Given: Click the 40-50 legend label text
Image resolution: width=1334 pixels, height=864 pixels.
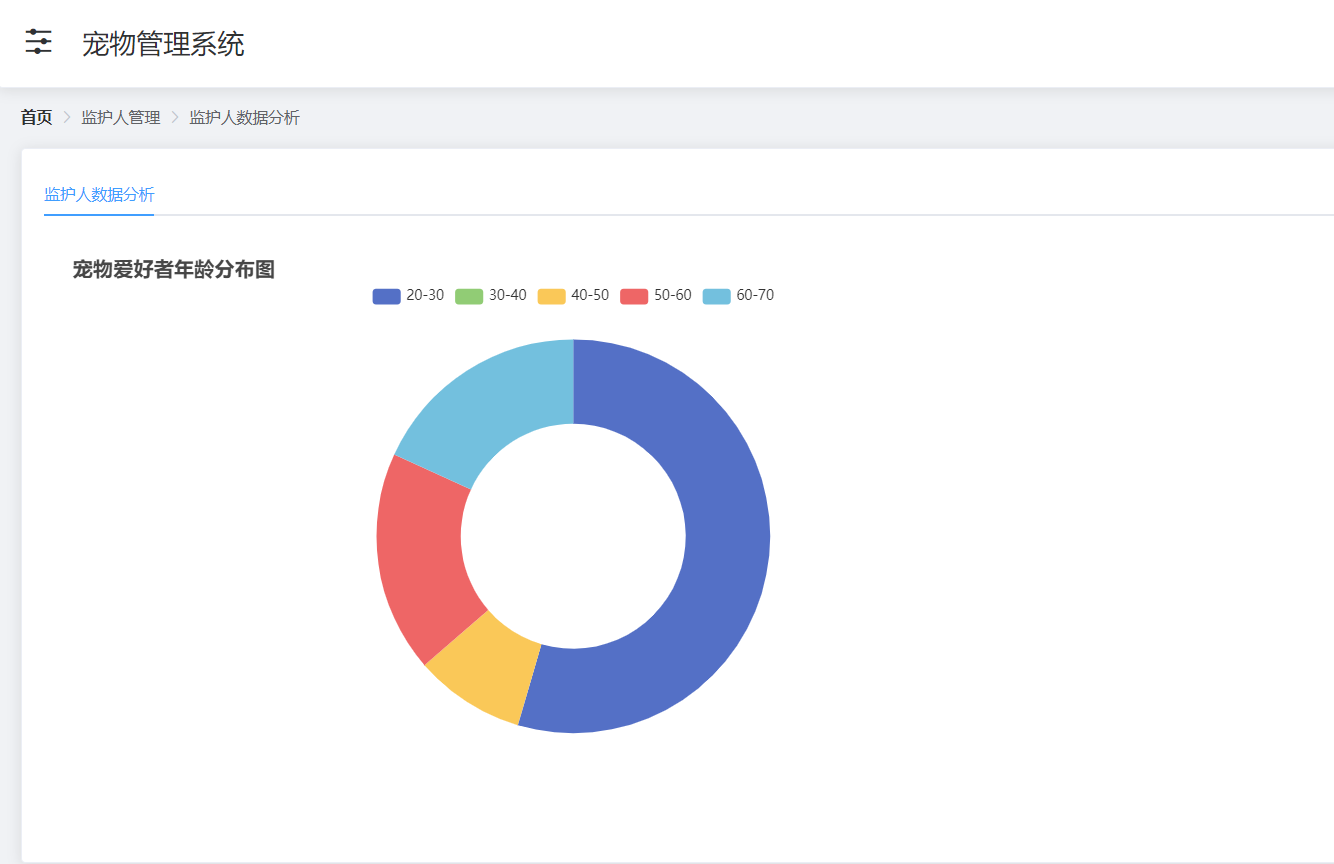Looking at the screenshot, I should [x=590, y=296].
